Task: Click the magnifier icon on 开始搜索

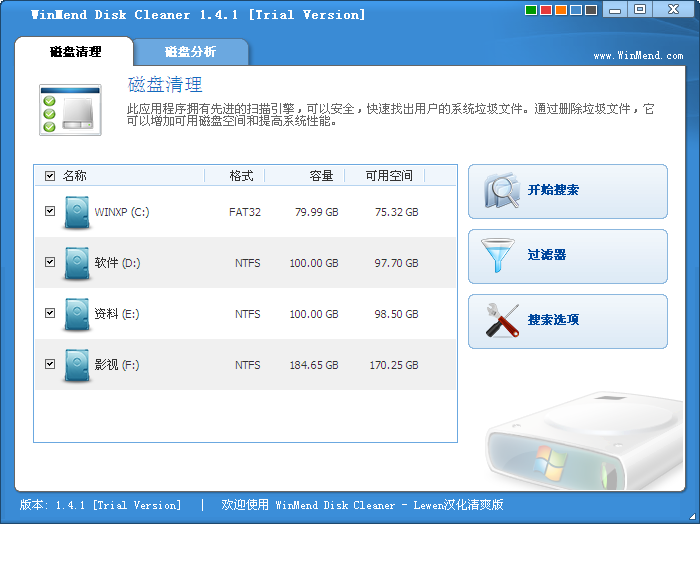Action: (502, 191)
